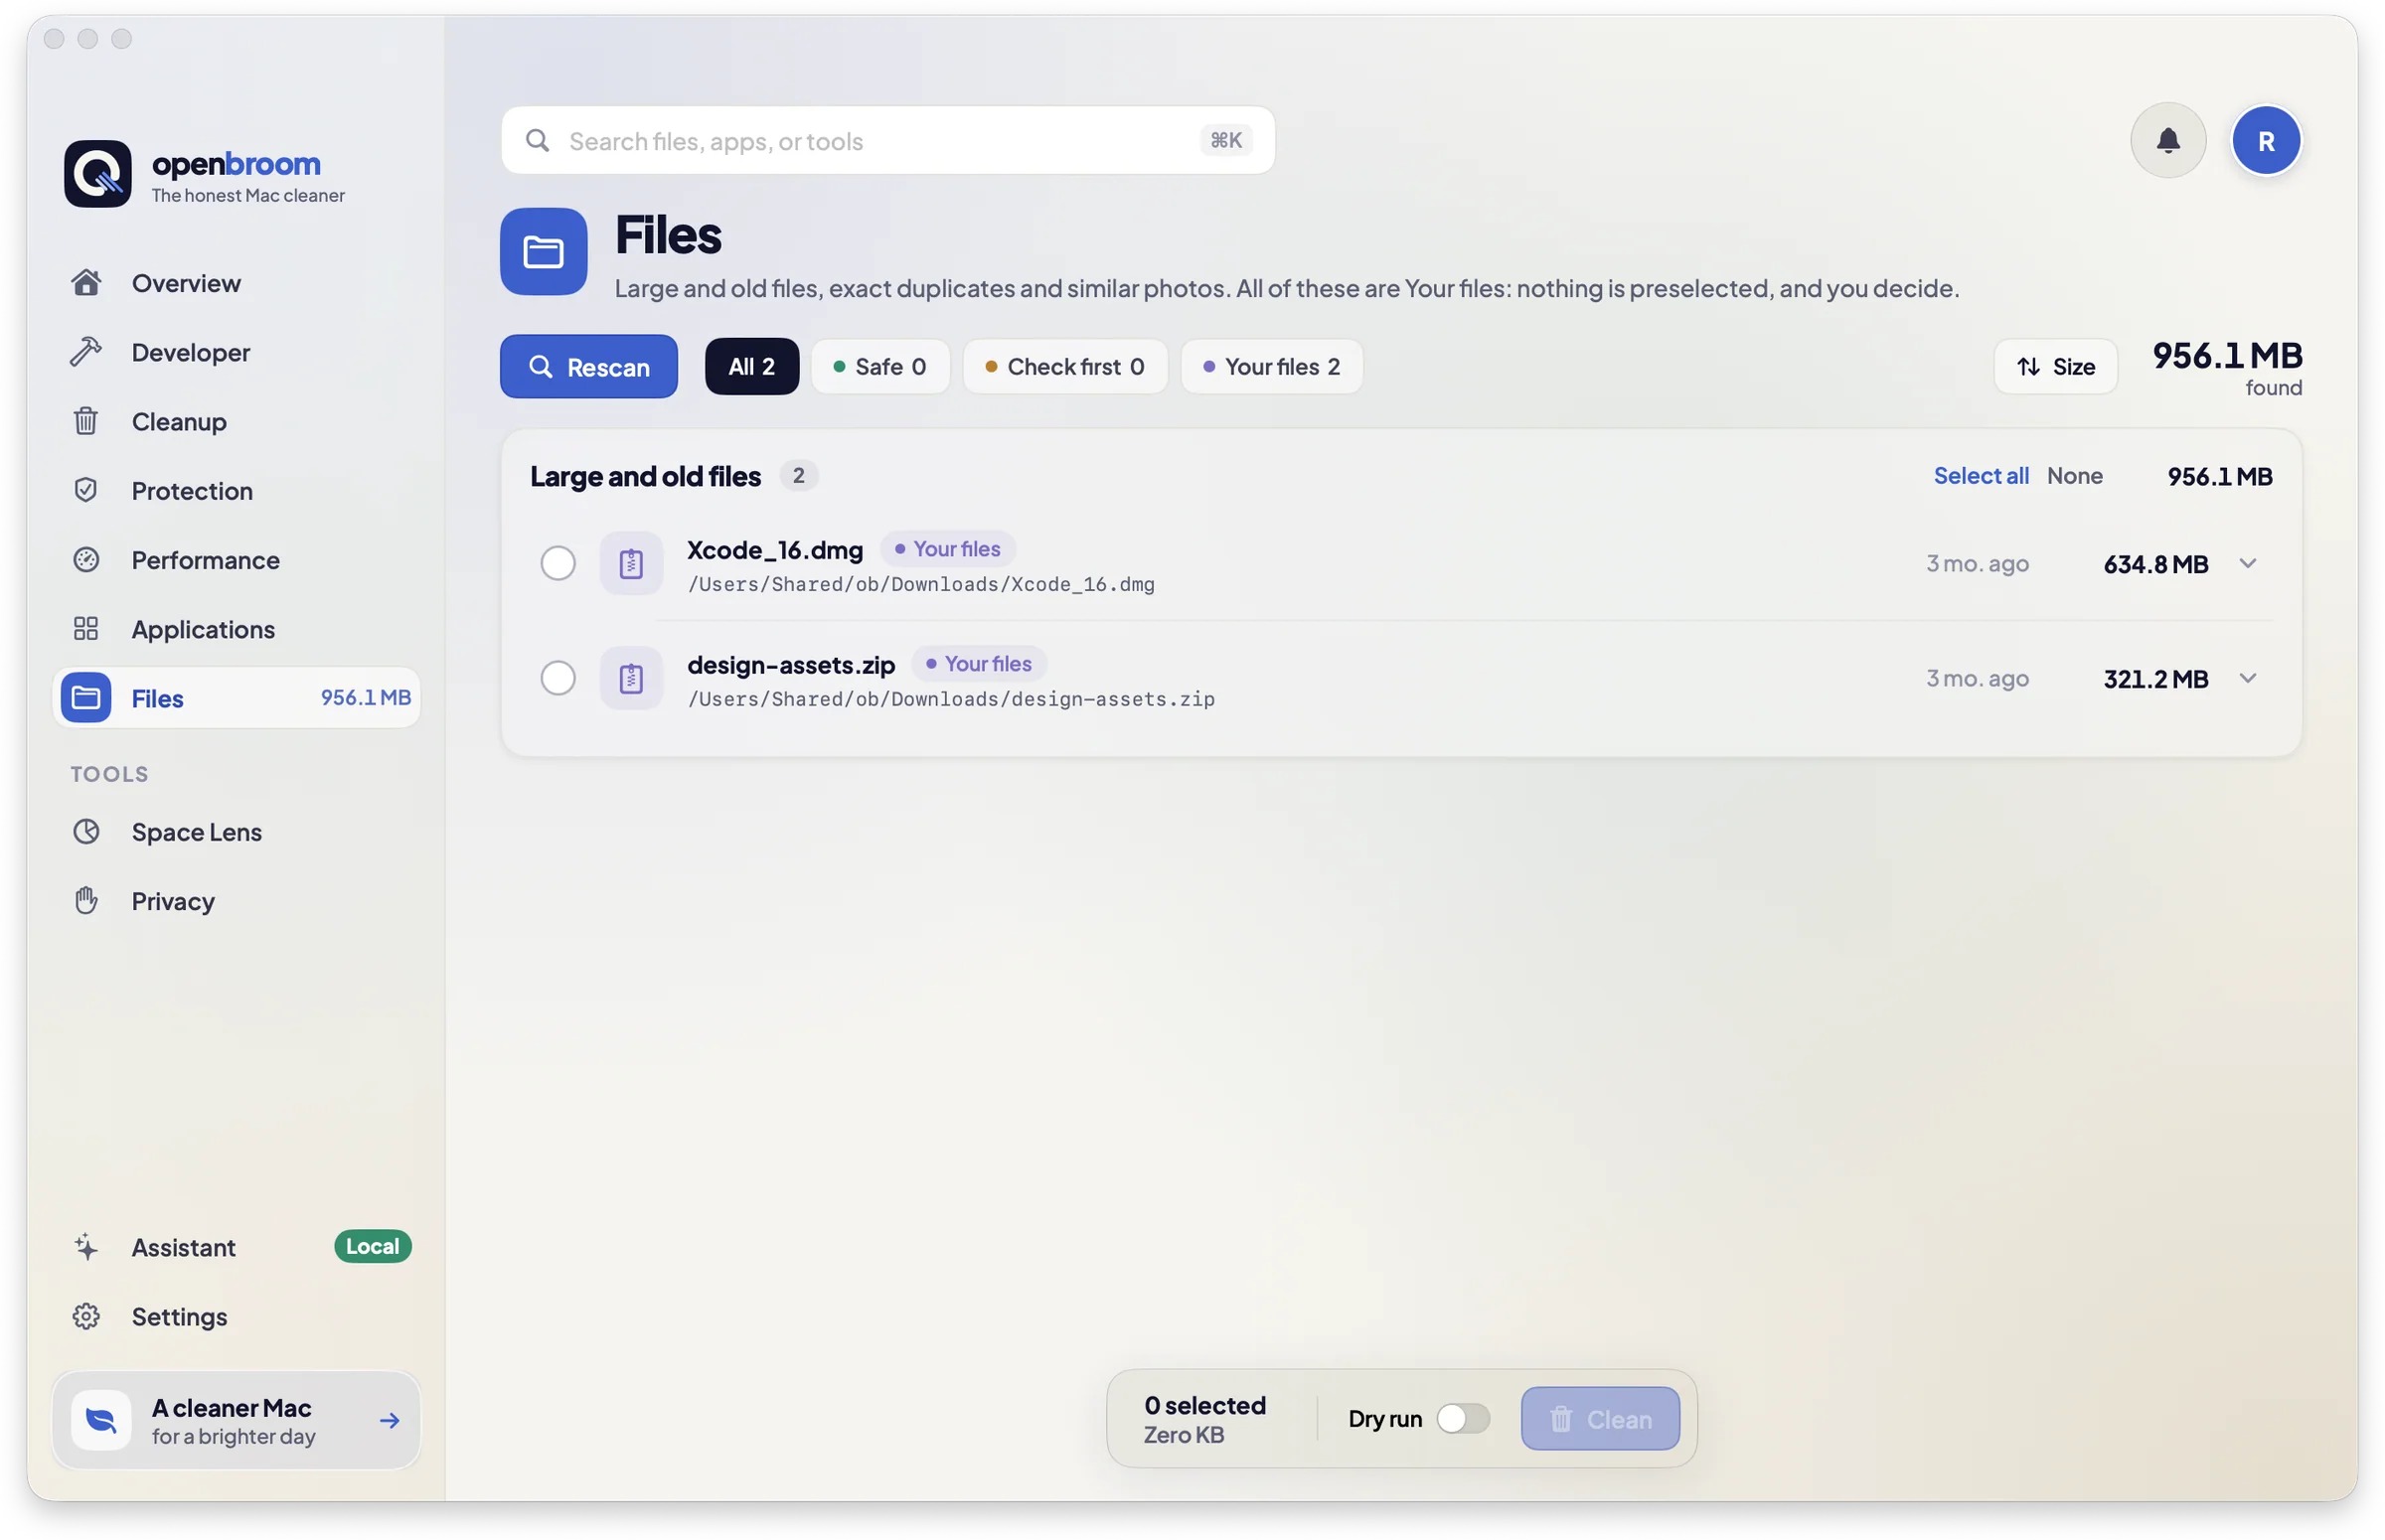
Task: Click the Xcode_16.dmg file type icon
Action: click(x=631, y=563)
